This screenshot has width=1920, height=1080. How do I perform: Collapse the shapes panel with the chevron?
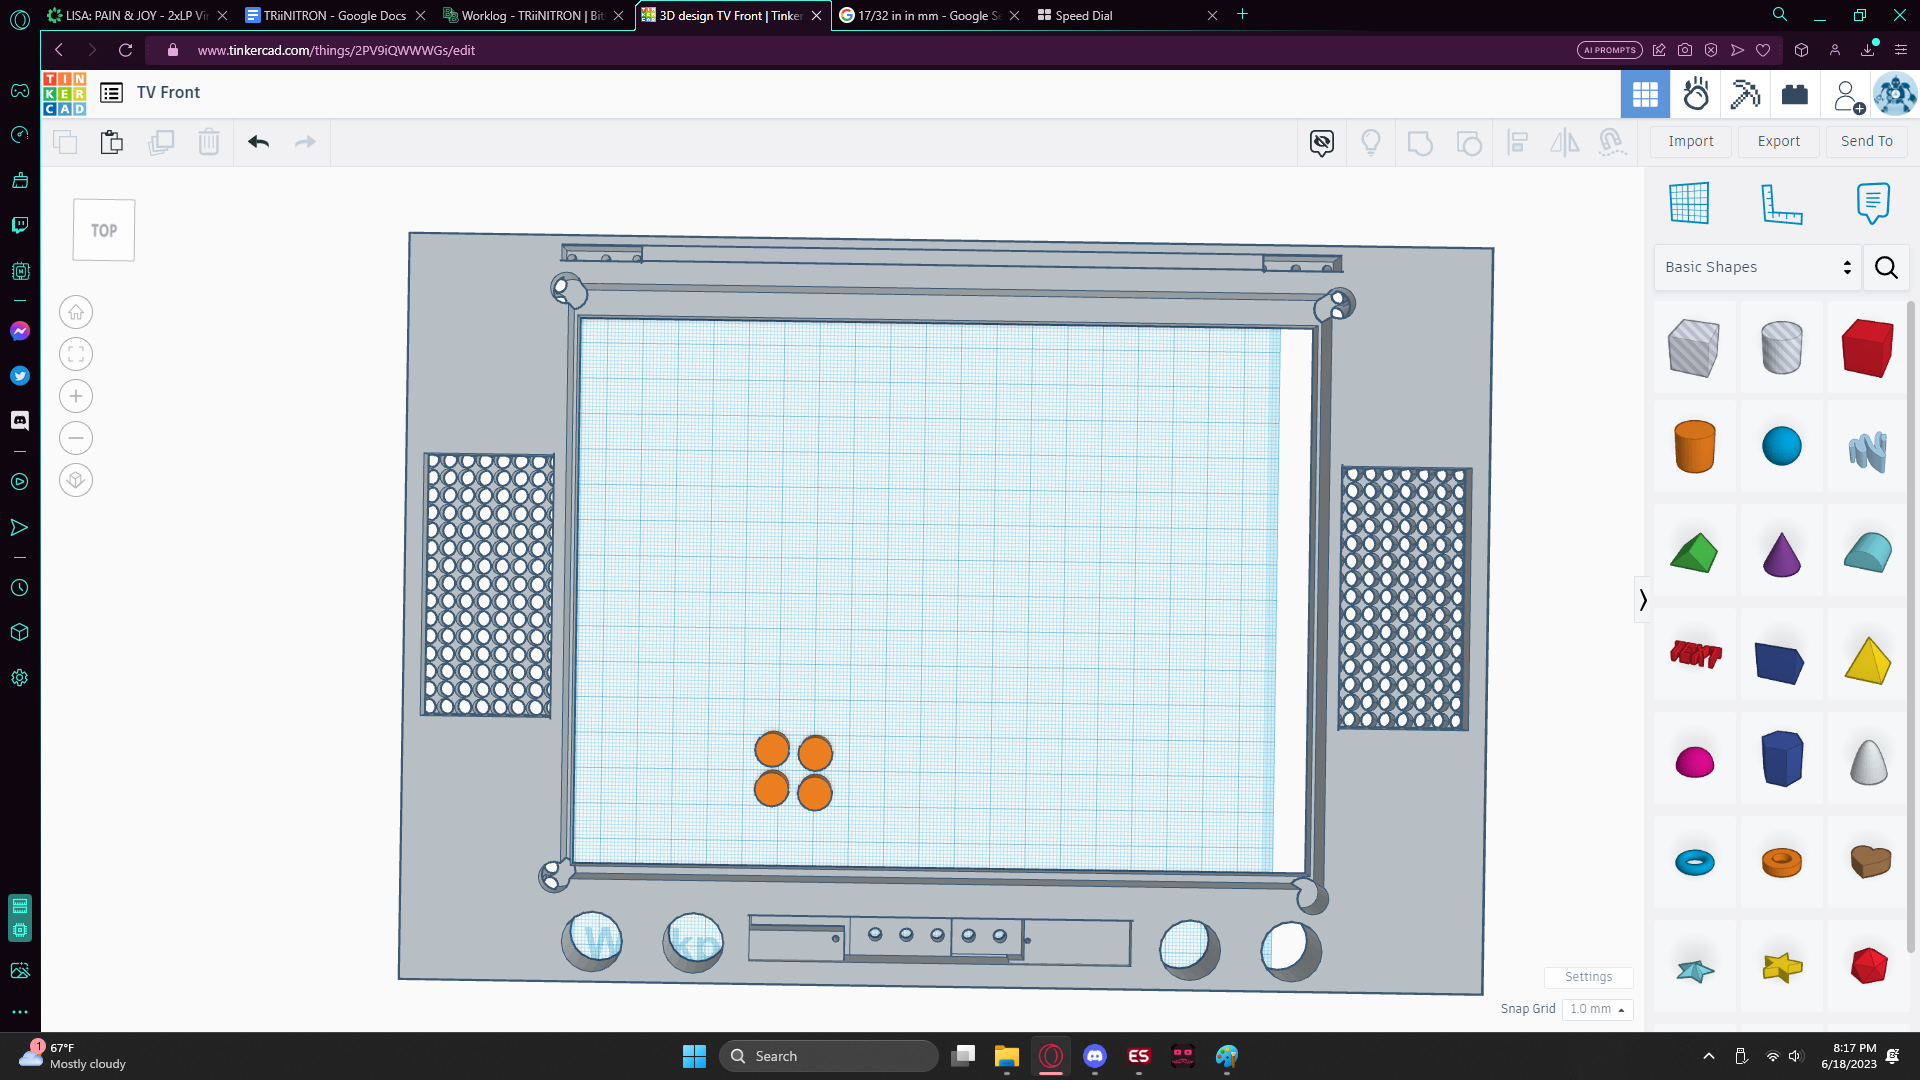tap(1642, 600)
